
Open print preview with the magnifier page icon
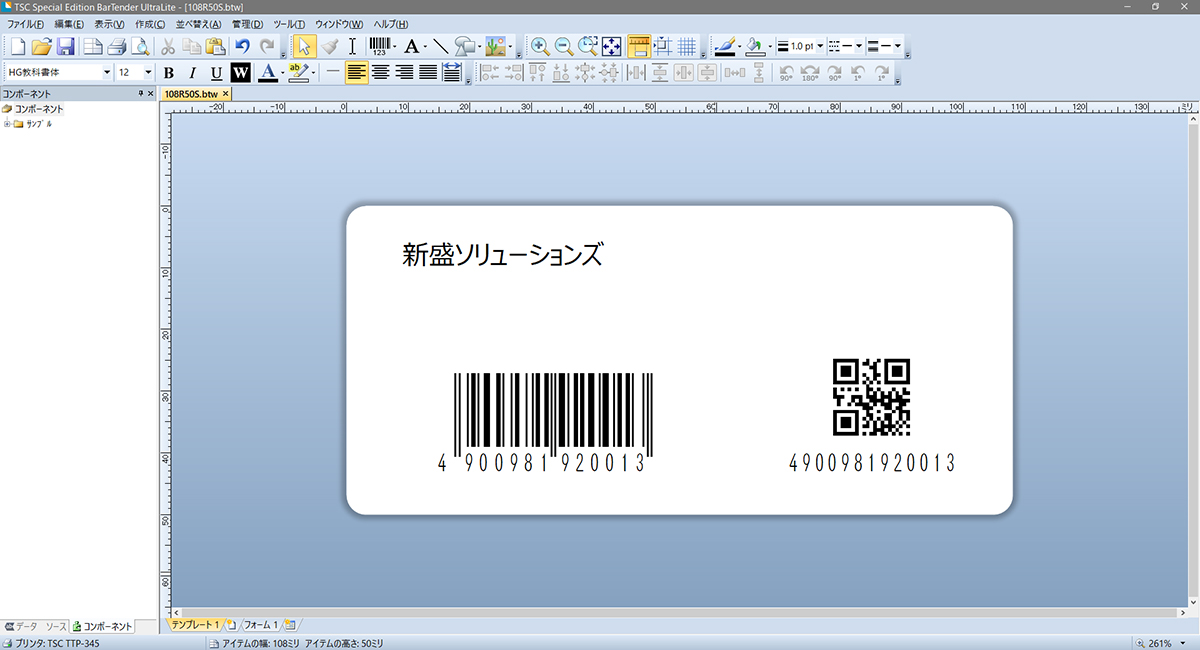tap(141, 46)
